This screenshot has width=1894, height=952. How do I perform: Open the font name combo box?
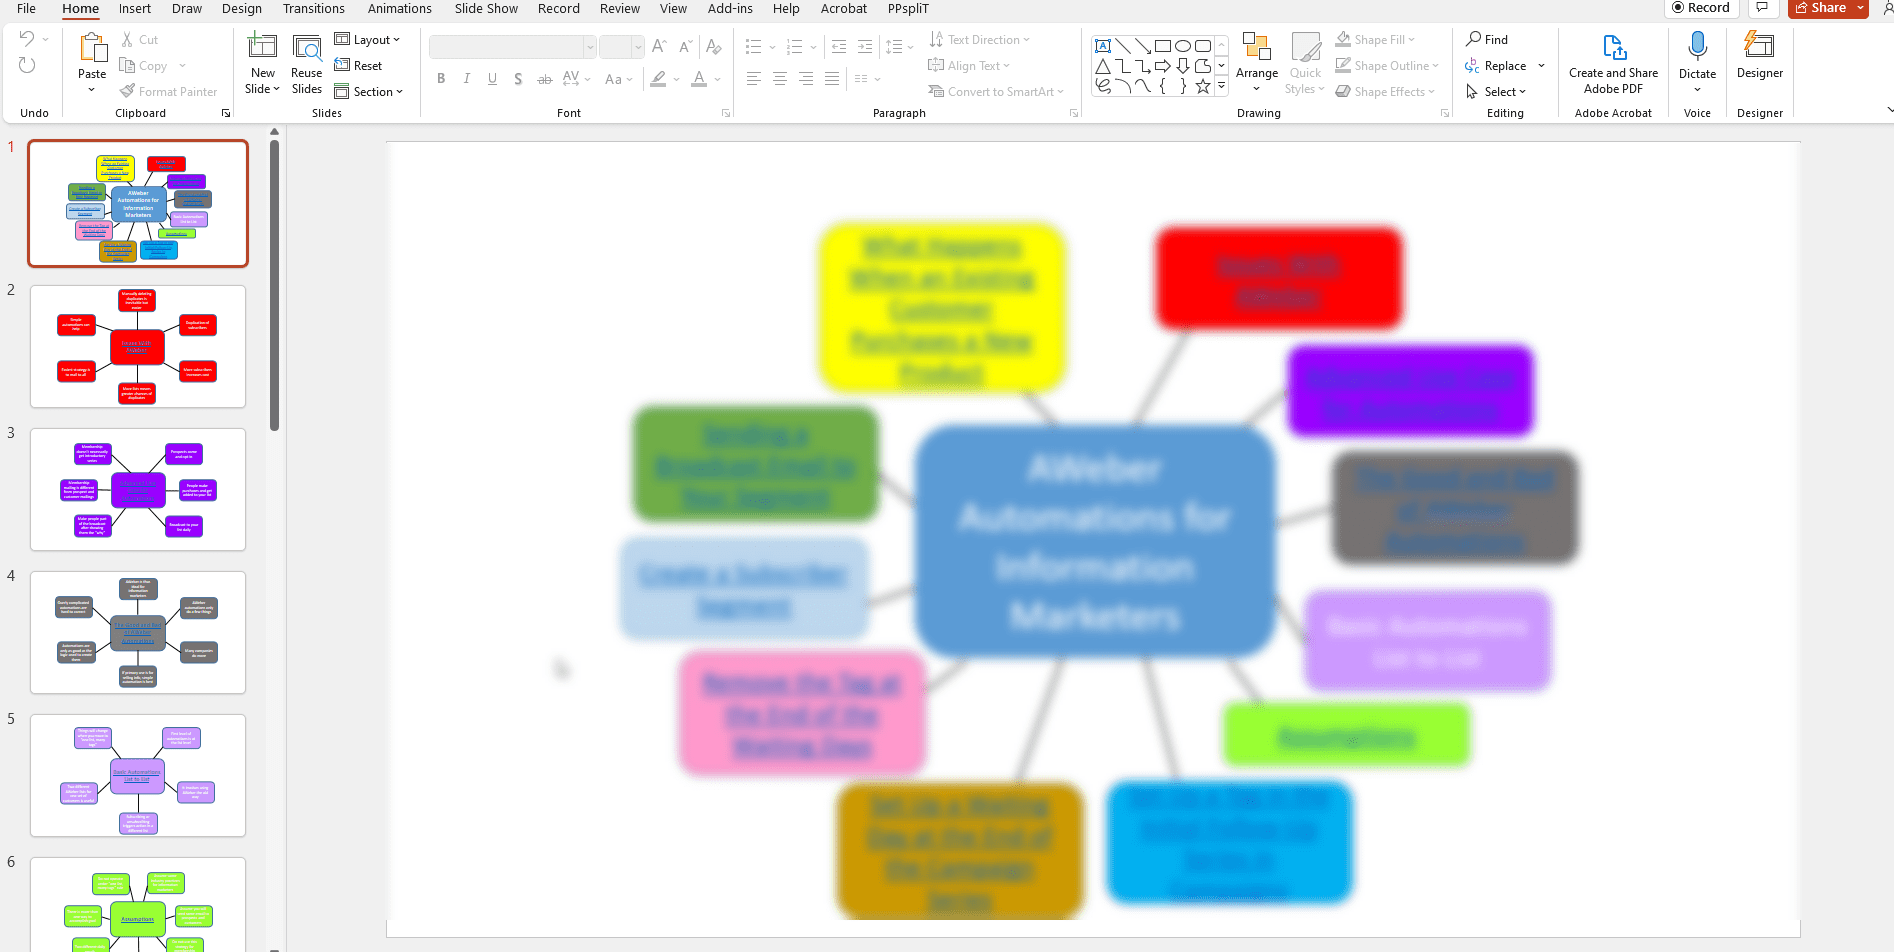[x=513, y=47]
